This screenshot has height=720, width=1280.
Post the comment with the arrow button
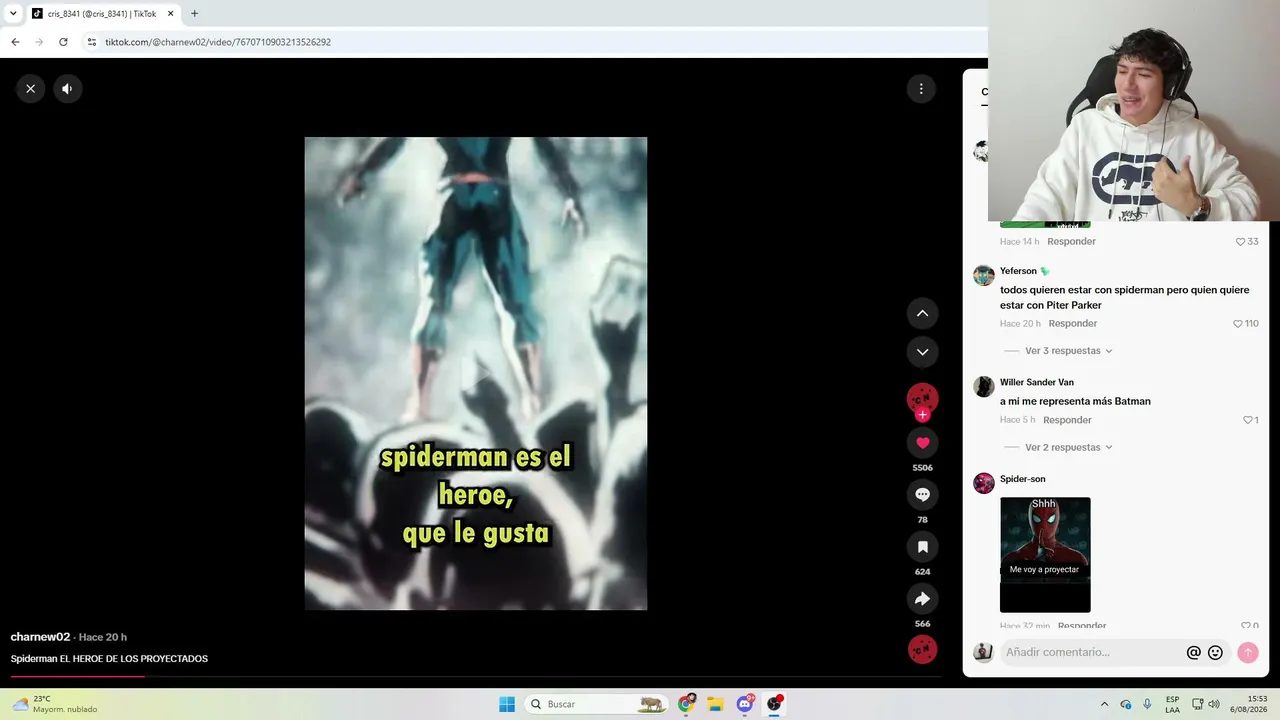pyautogui.click(x=1247, y=652)
